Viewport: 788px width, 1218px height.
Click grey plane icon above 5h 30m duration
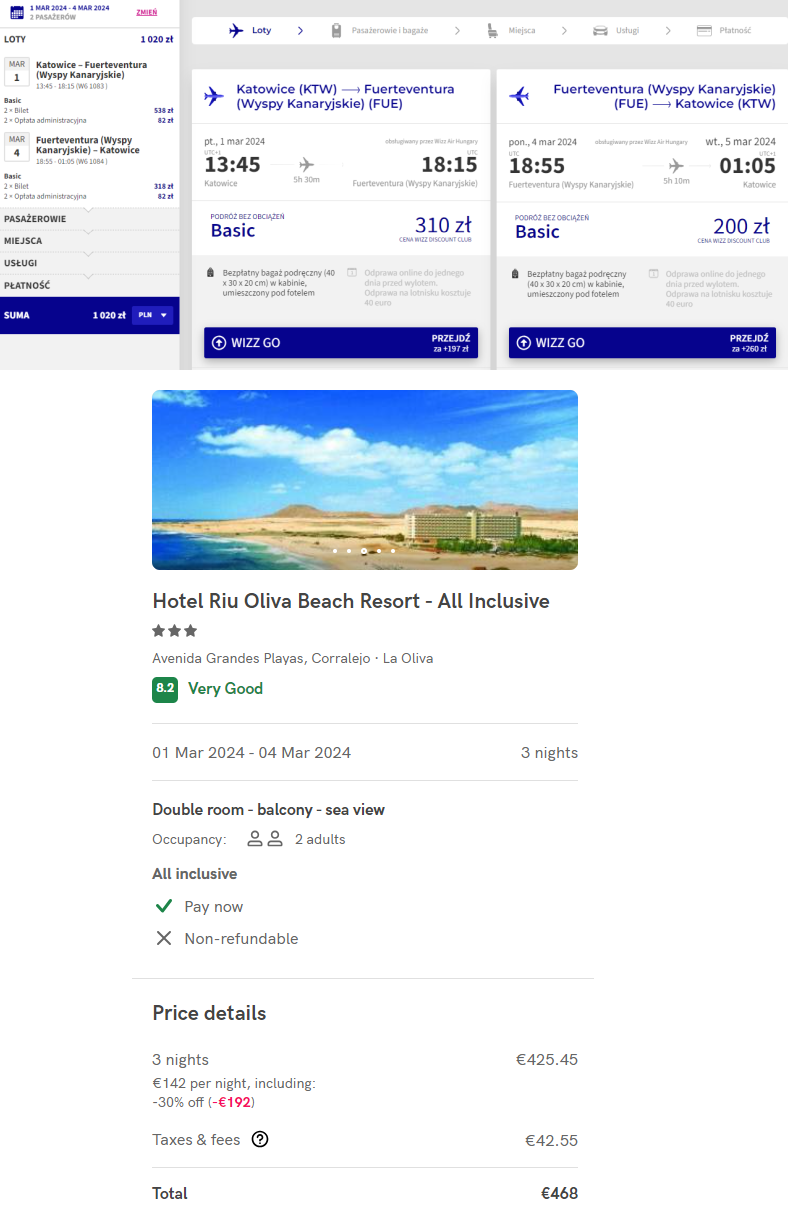pos(306,164)
